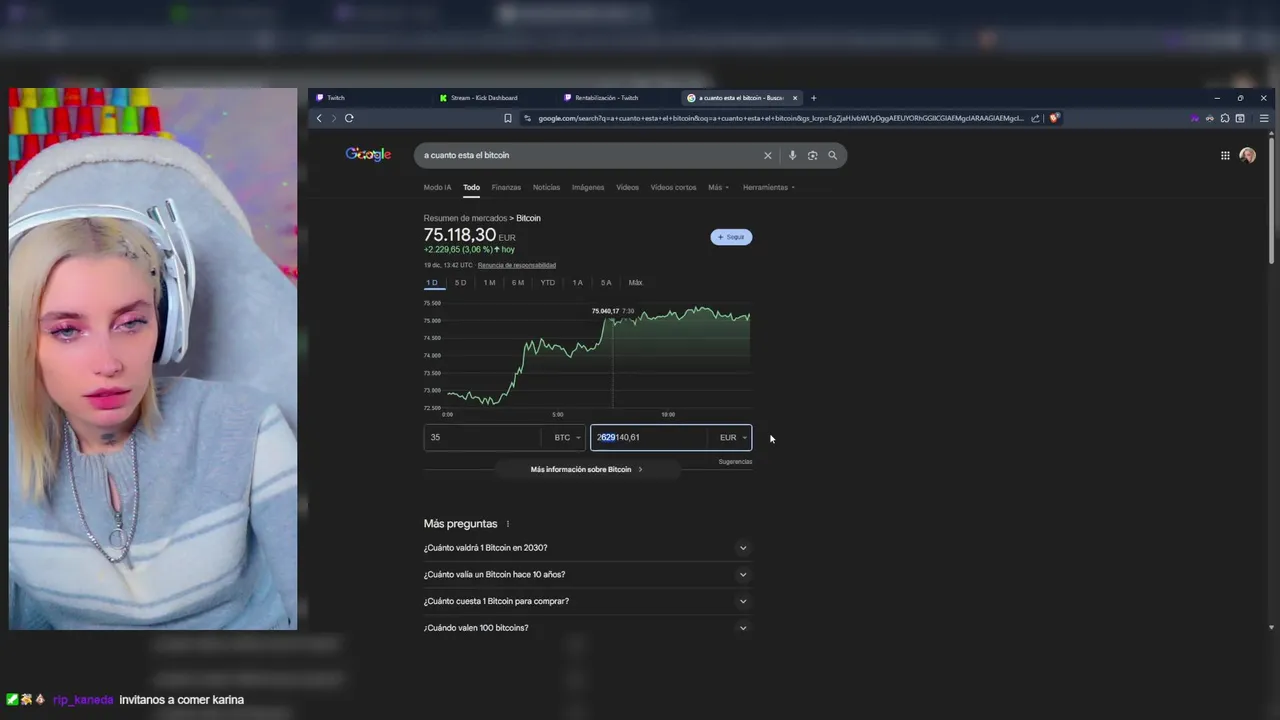
Task: Open the Renuncia de responsabilidad link
Action: 516,265
